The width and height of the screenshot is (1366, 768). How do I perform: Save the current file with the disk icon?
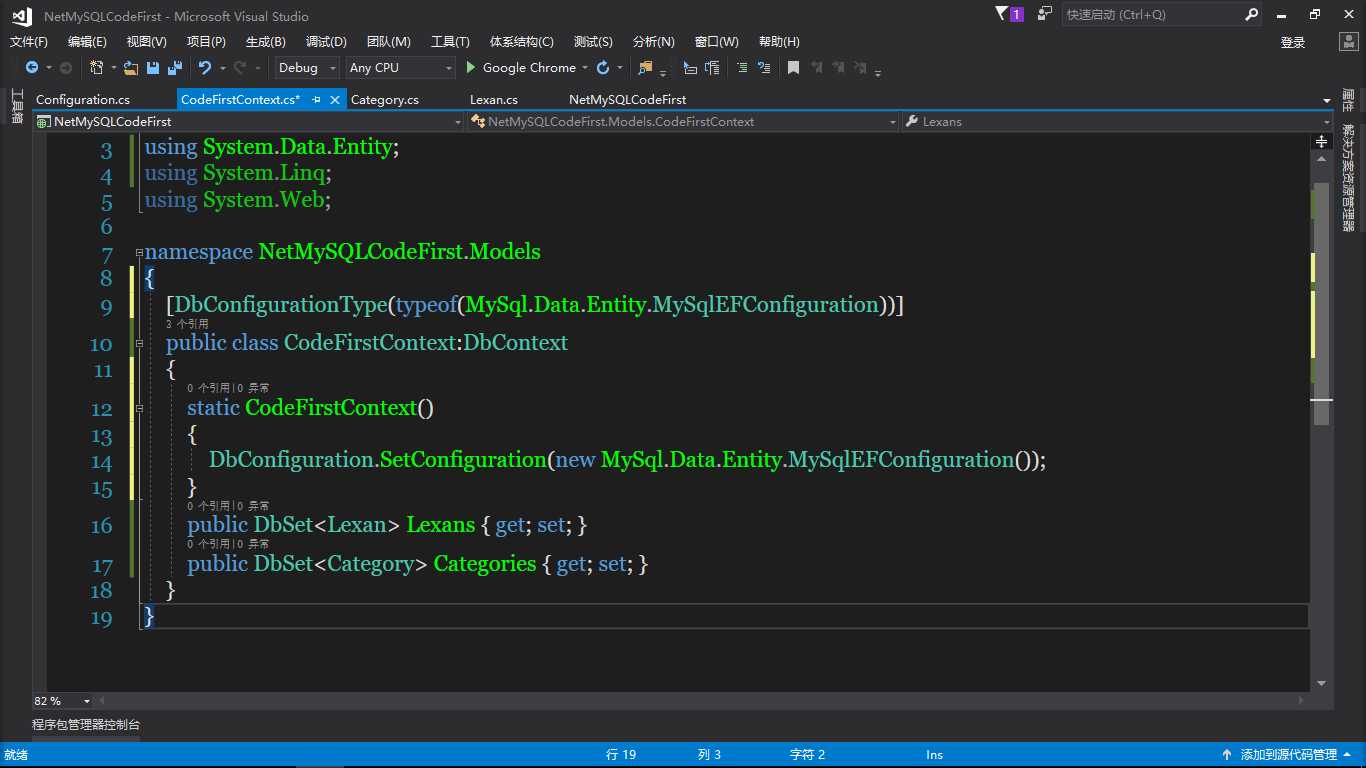153,68
